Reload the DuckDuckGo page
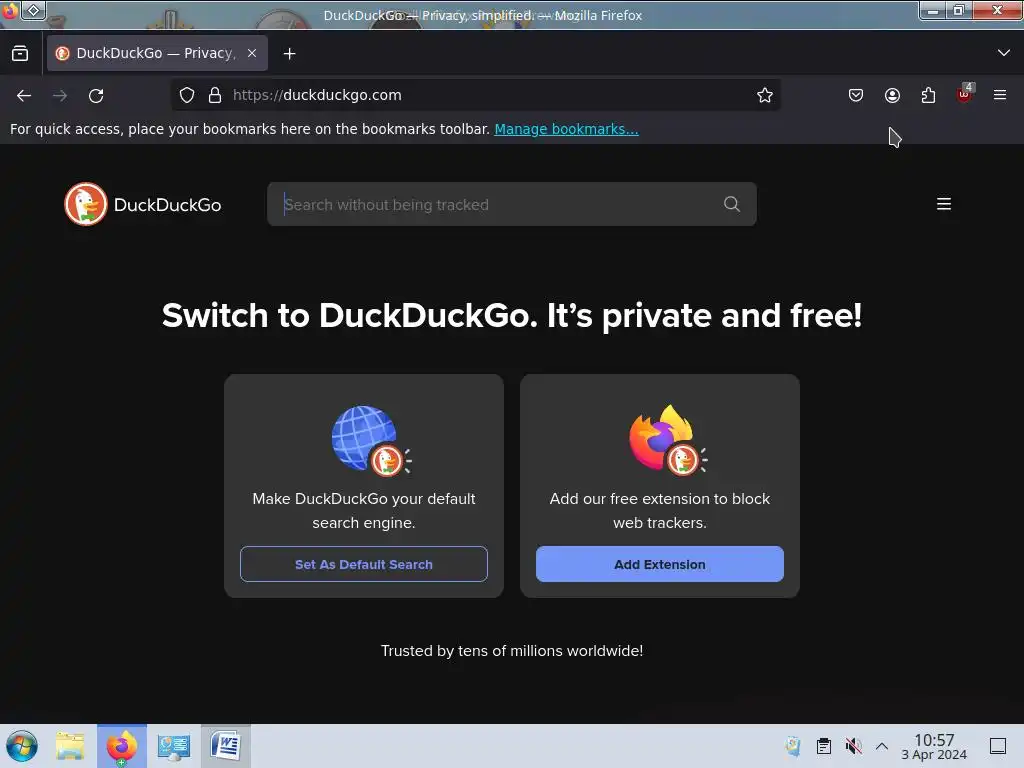1024x768 pixels. pyautogui.click(x=96, y=95)
